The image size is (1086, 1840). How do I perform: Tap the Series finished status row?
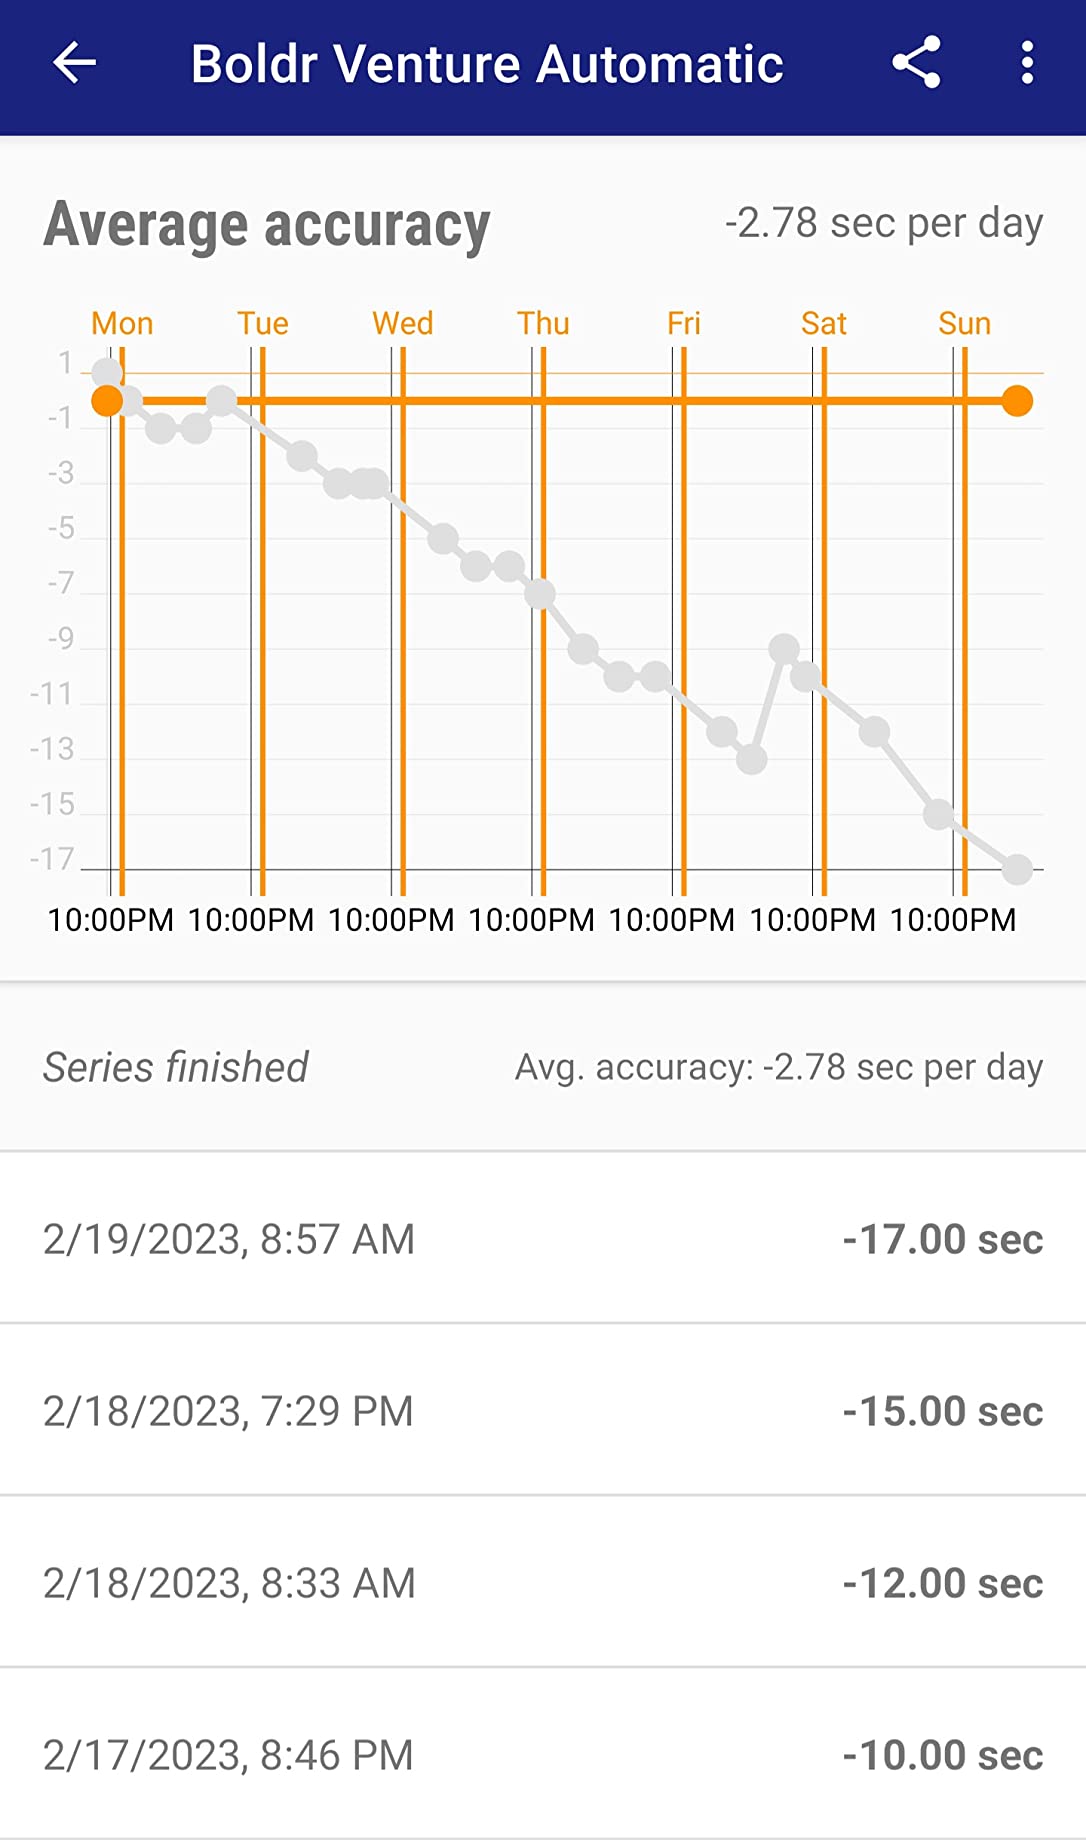click(x=543, y=1067)
